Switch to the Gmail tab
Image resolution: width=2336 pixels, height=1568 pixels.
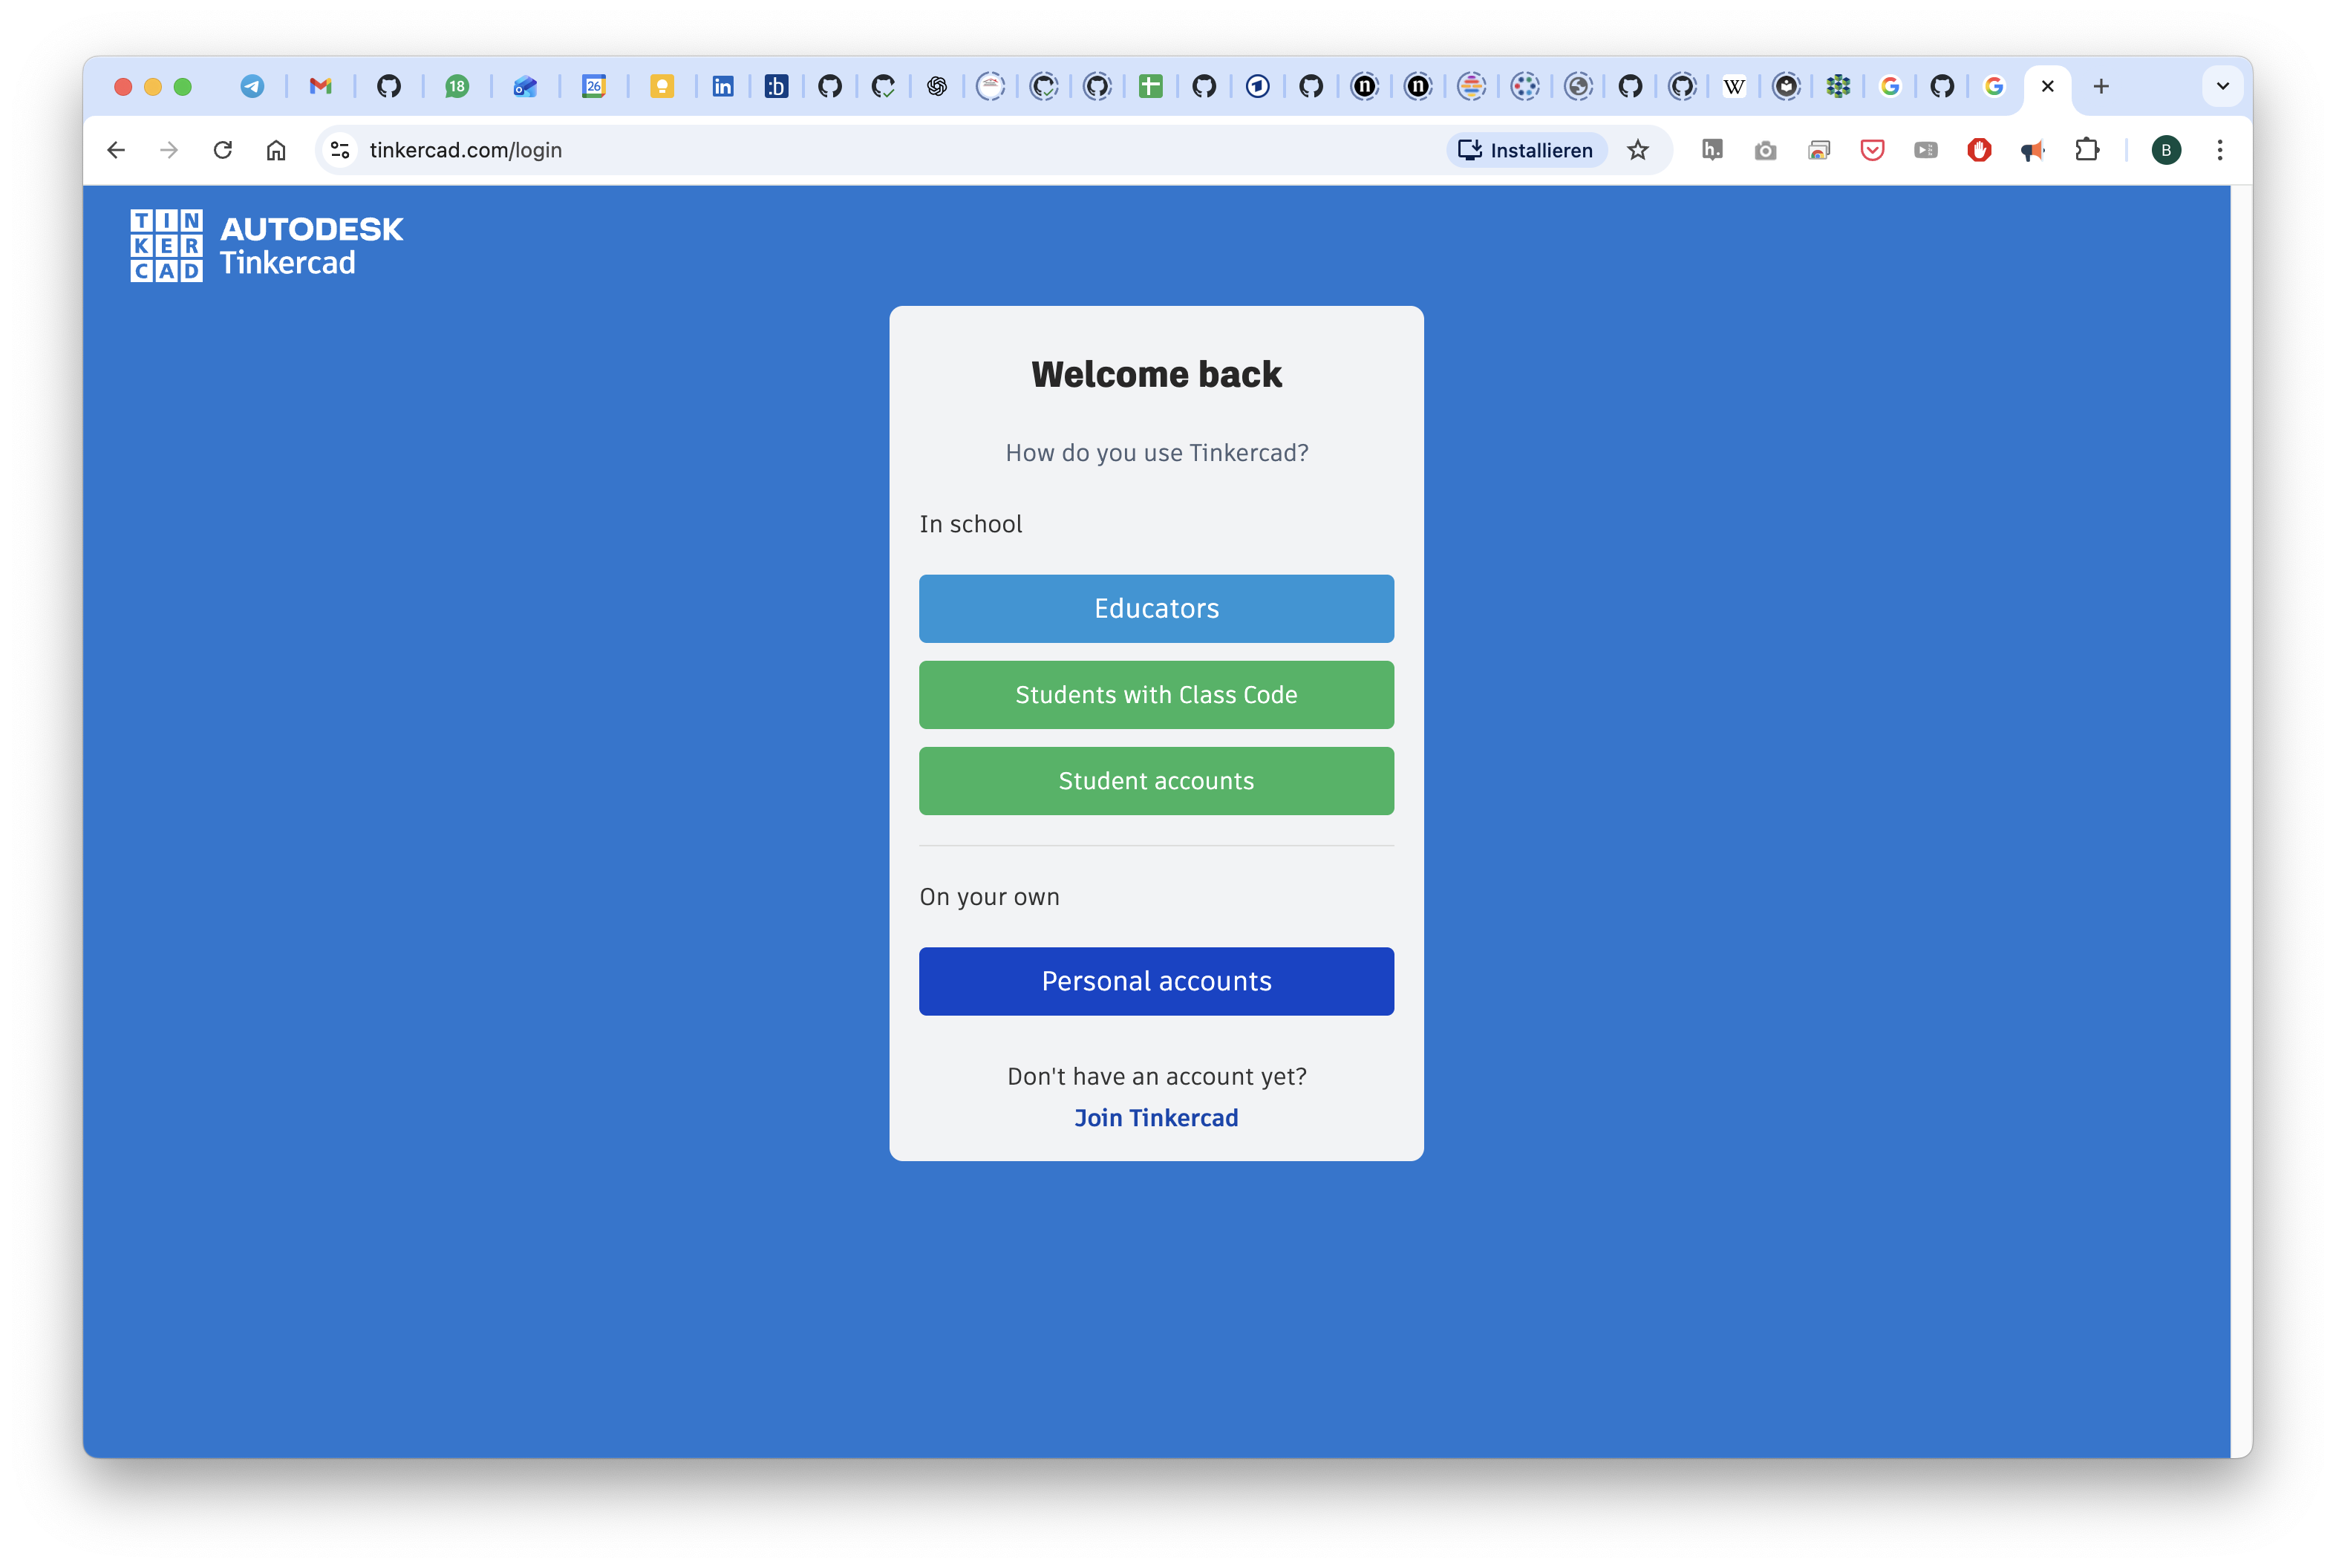click(x=320, y=86)
